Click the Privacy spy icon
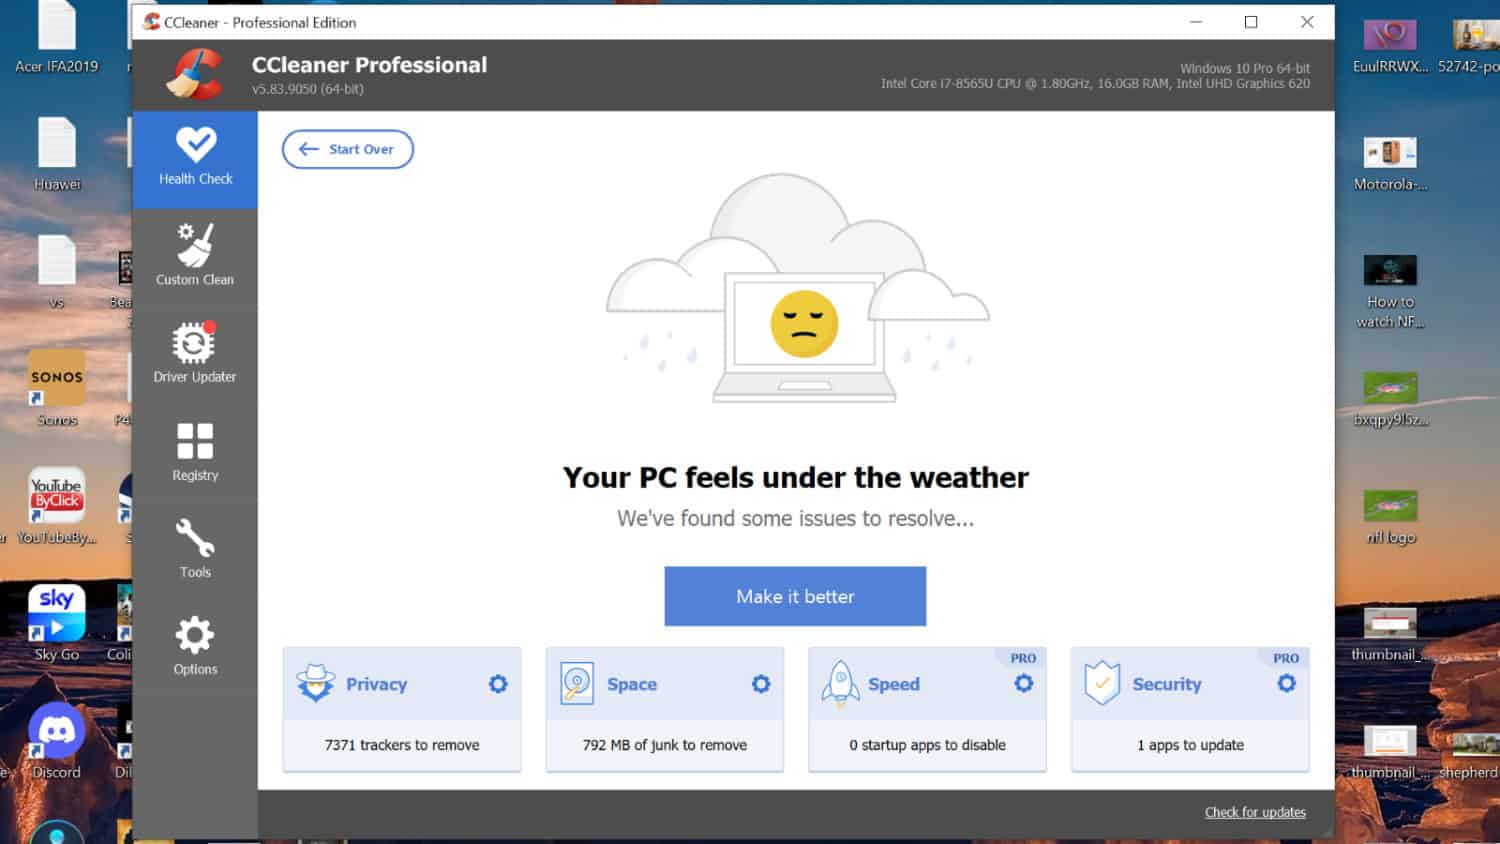This screenshot has height=844, width=1500. tap(315, 684)
